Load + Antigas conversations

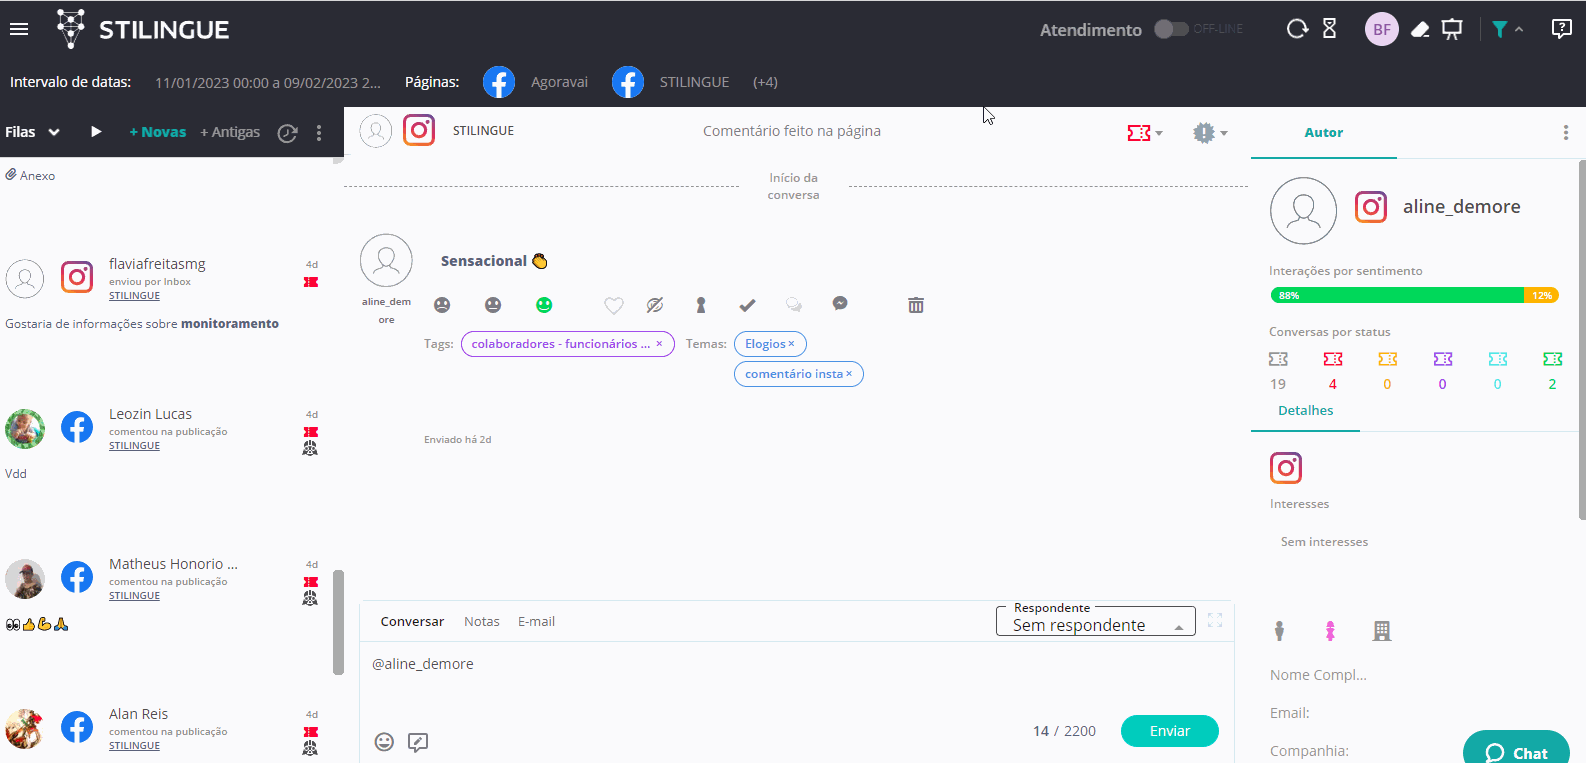pos(230,132)
